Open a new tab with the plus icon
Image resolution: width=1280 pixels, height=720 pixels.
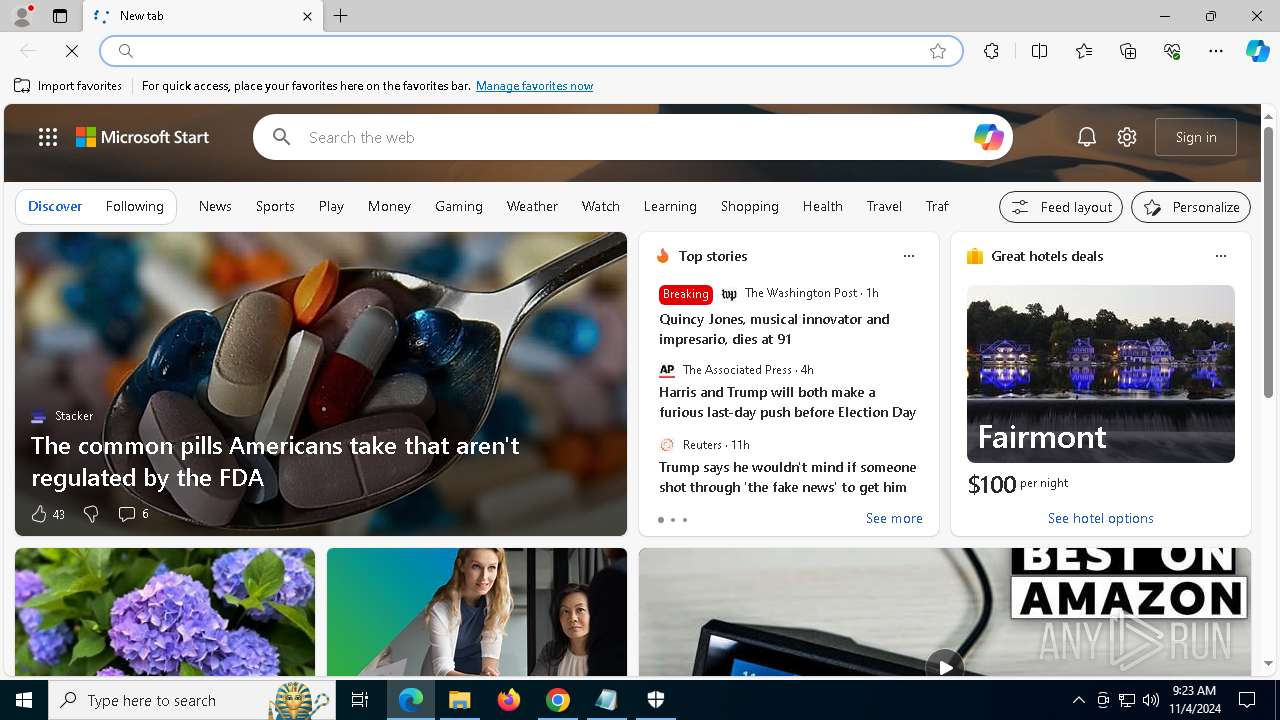pyautogui.click(x=341, y=16)
